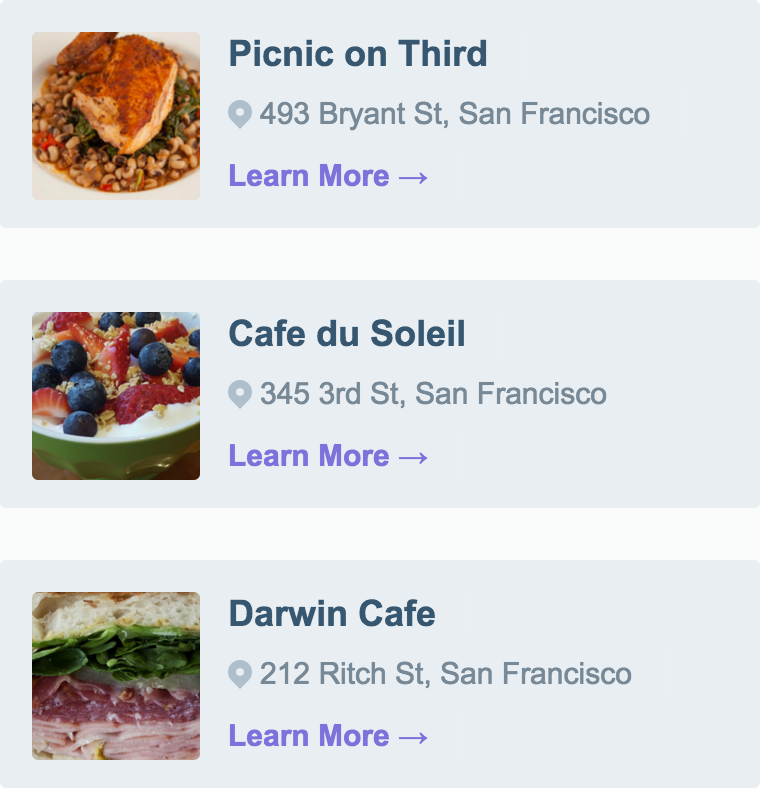Click Learn More under Picnic on Third
This screenshot has width=760, height=788.
309,176
